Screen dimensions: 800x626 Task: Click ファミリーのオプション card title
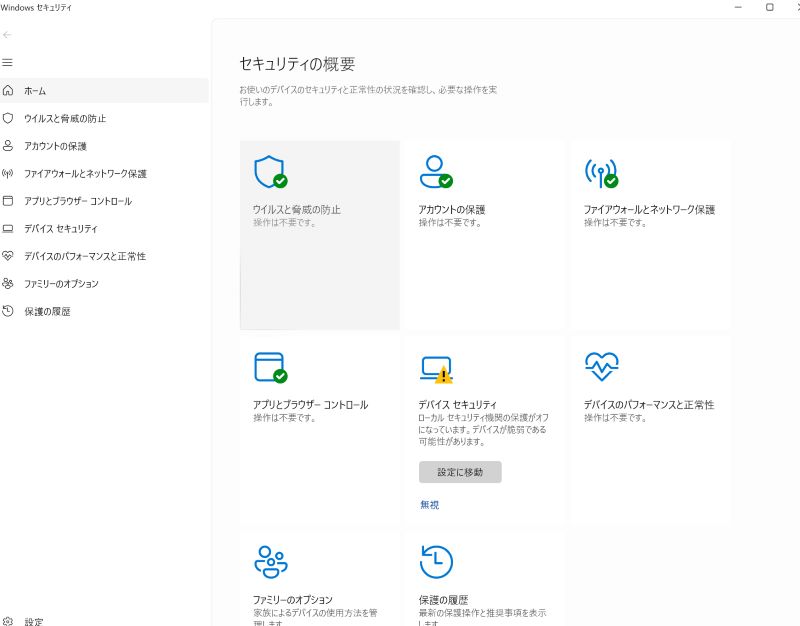pyautogui.click(x=292, y=599)
